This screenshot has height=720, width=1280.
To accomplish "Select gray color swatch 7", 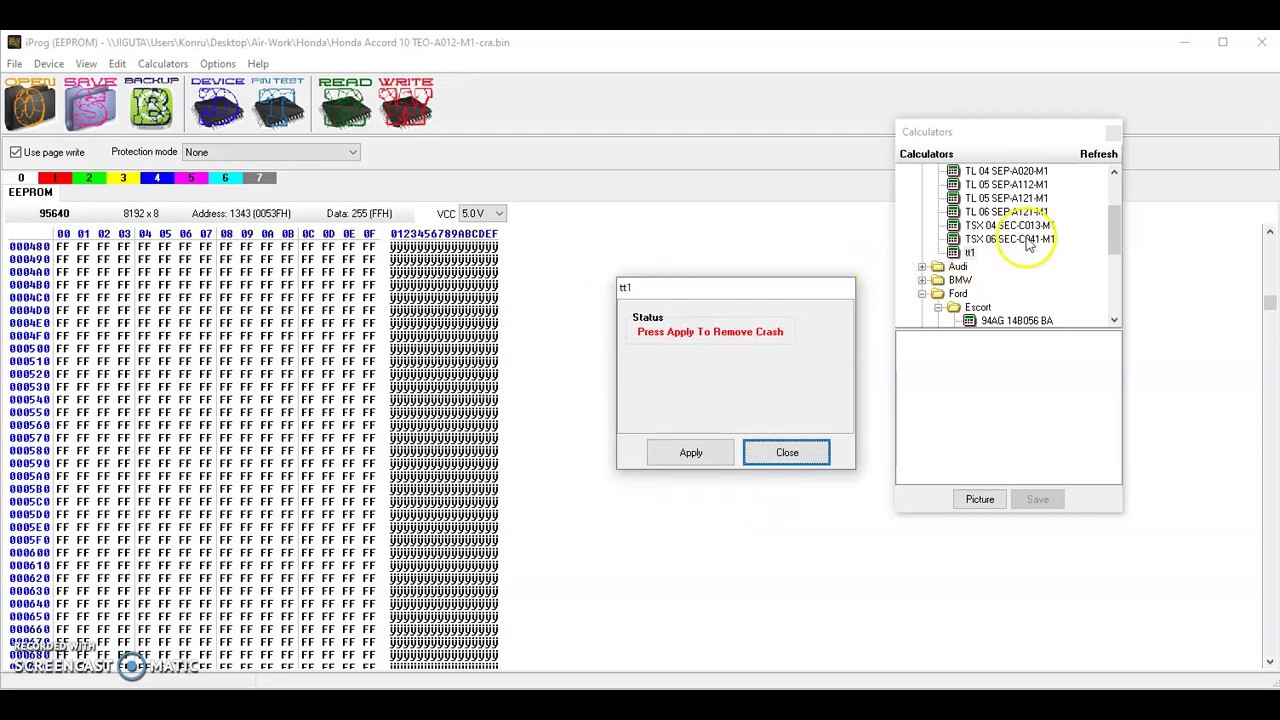I will (258, 178).
